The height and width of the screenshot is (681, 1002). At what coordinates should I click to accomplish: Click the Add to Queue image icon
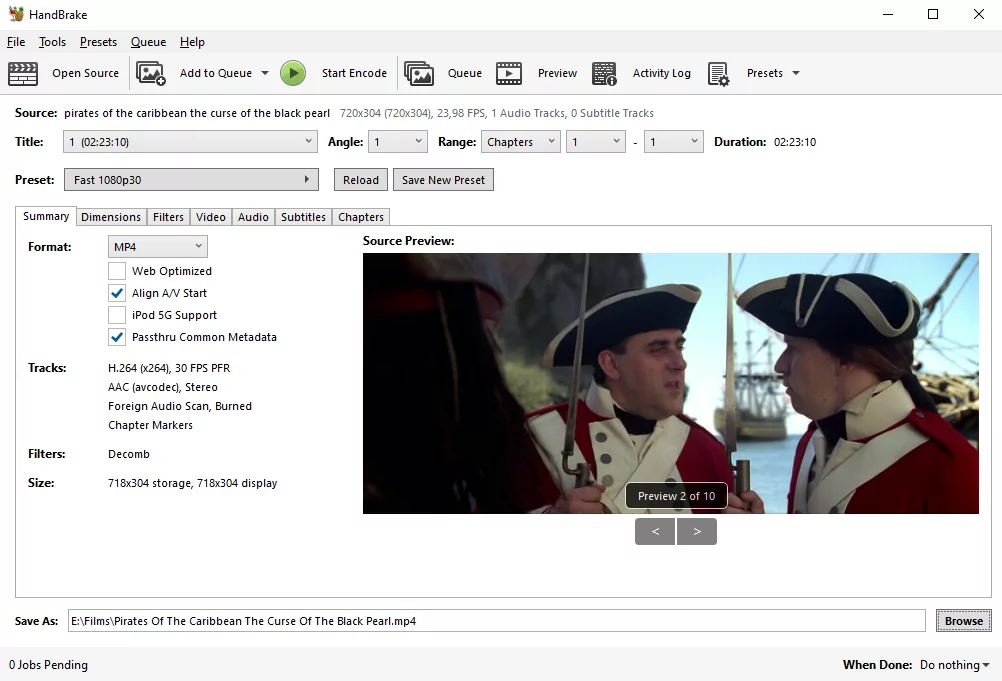(151, 73)
